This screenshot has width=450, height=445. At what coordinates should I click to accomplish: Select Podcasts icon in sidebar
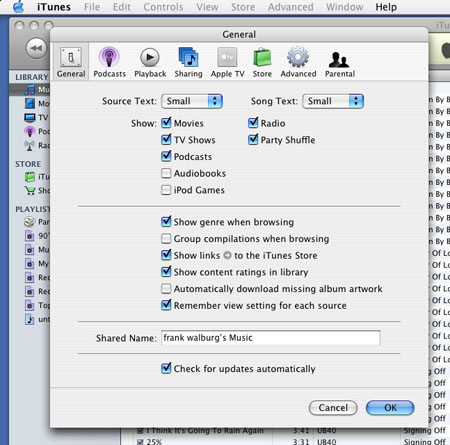click(30, 131)
